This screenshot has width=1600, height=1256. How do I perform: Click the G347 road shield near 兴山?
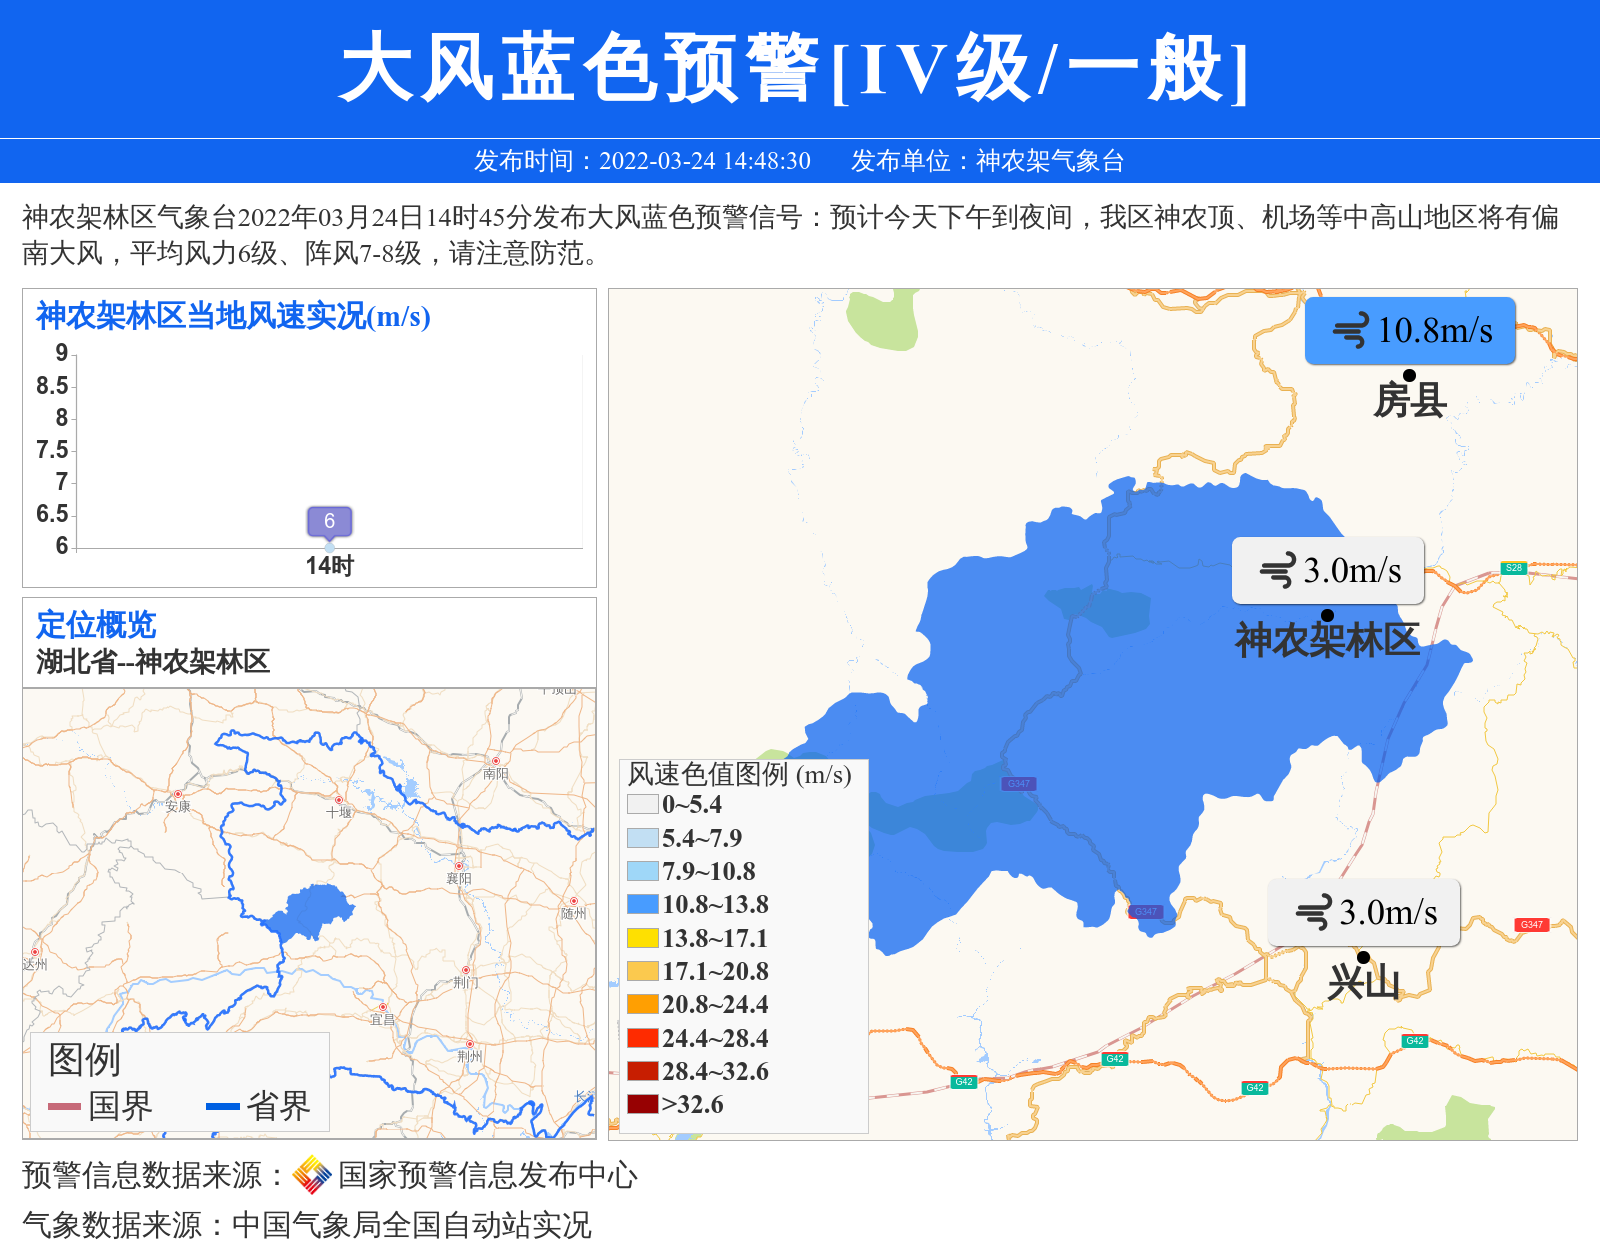(1531, 924)
